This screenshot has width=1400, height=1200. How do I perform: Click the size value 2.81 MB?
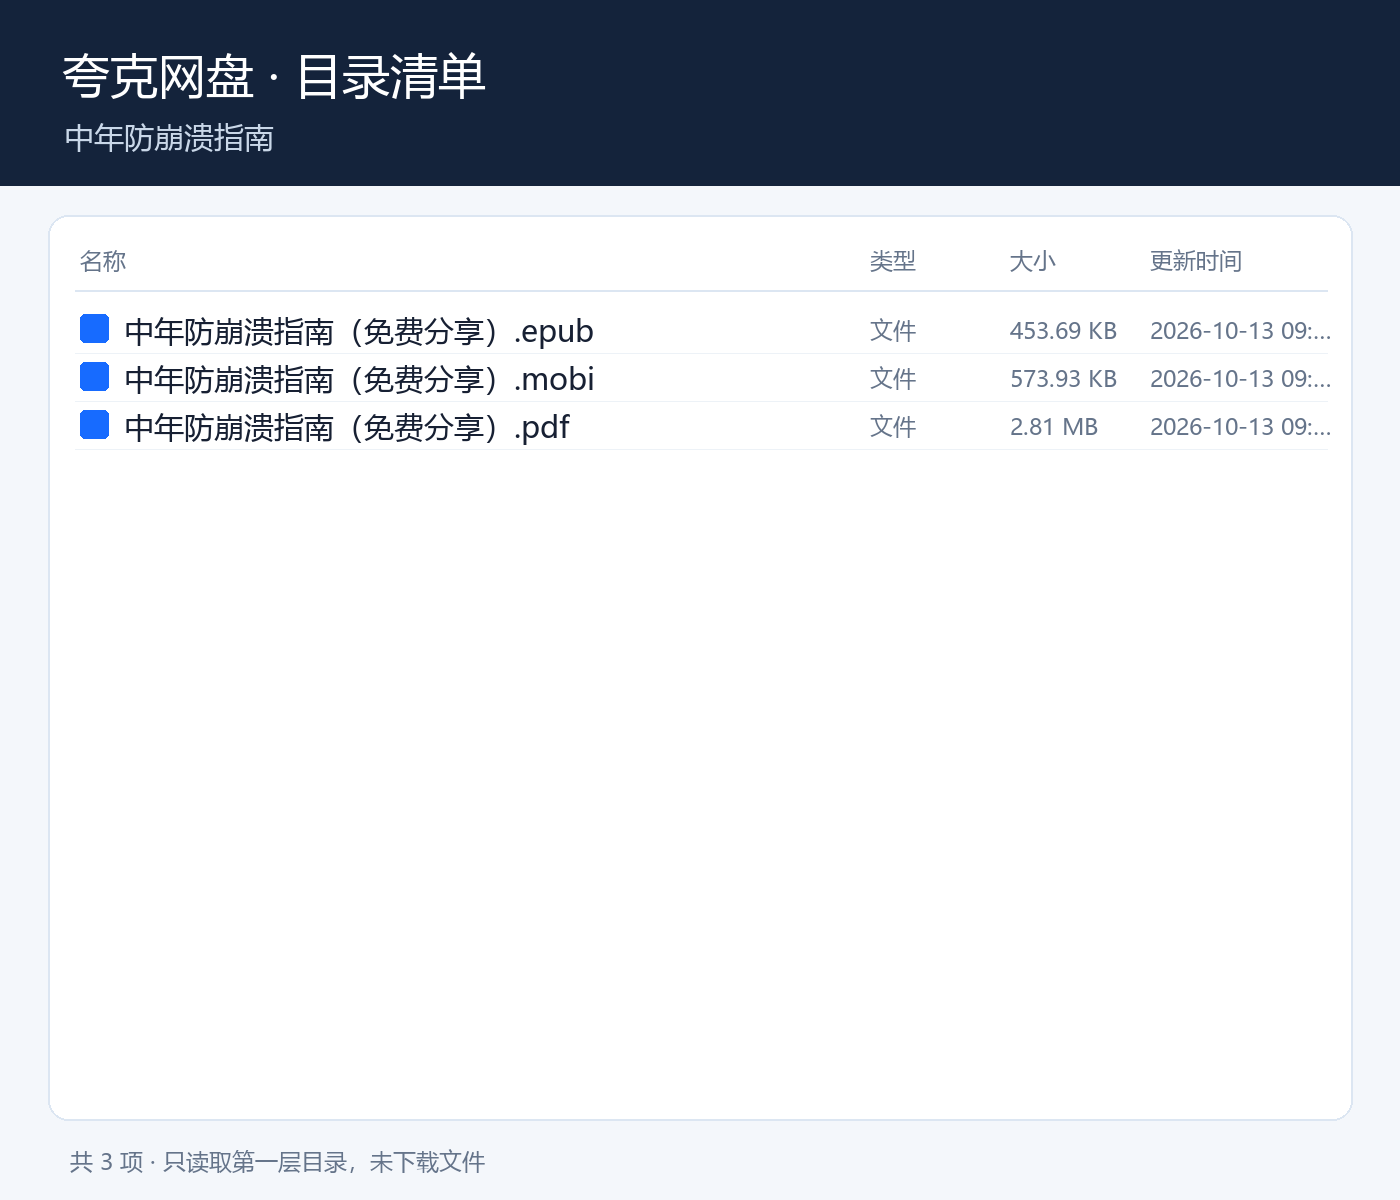(x=1054, y=427)
